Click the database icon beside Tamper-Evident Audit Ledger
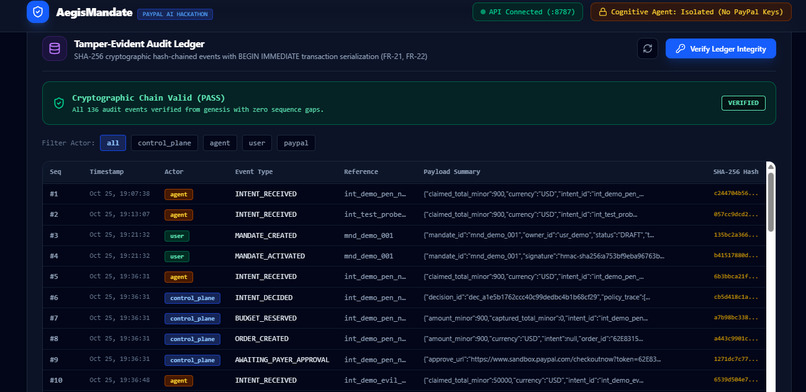 [x=54, y=49]
